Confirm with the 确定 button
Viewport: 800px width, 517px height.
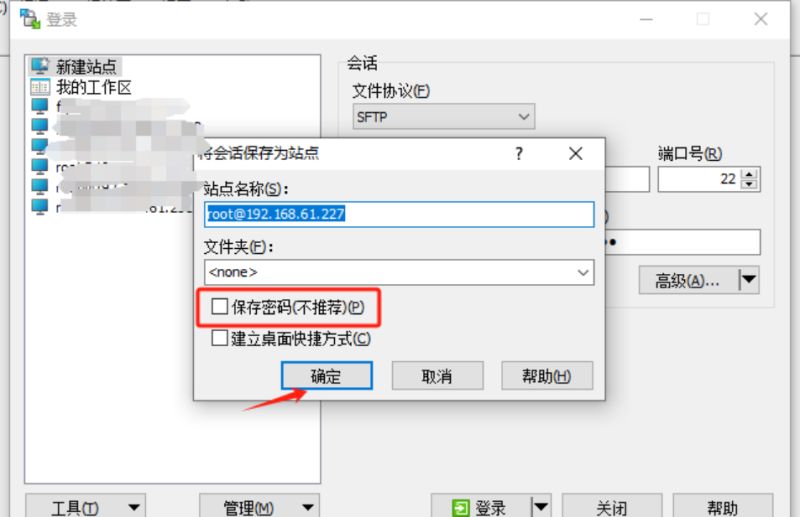[327, 376]
